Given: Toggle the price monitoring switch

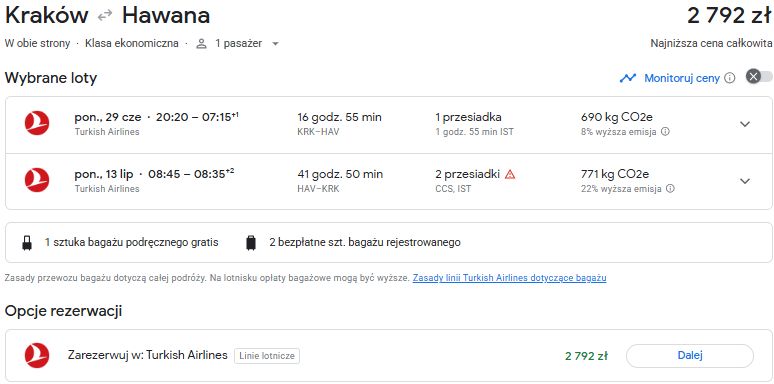Looking at the screenshot, I should pyautogui.click(x=759, y=77).
